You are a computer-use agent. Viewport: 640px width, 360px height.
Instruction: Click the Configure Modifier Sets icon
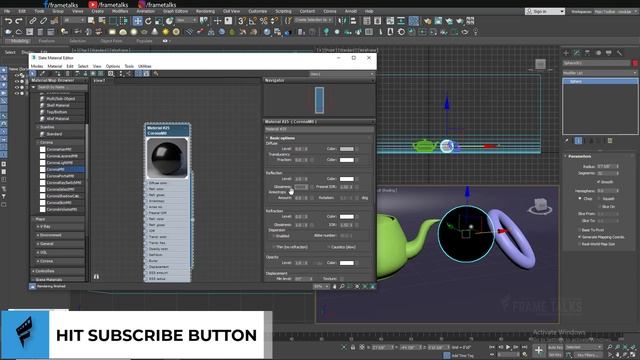click(x=610, y=140)
